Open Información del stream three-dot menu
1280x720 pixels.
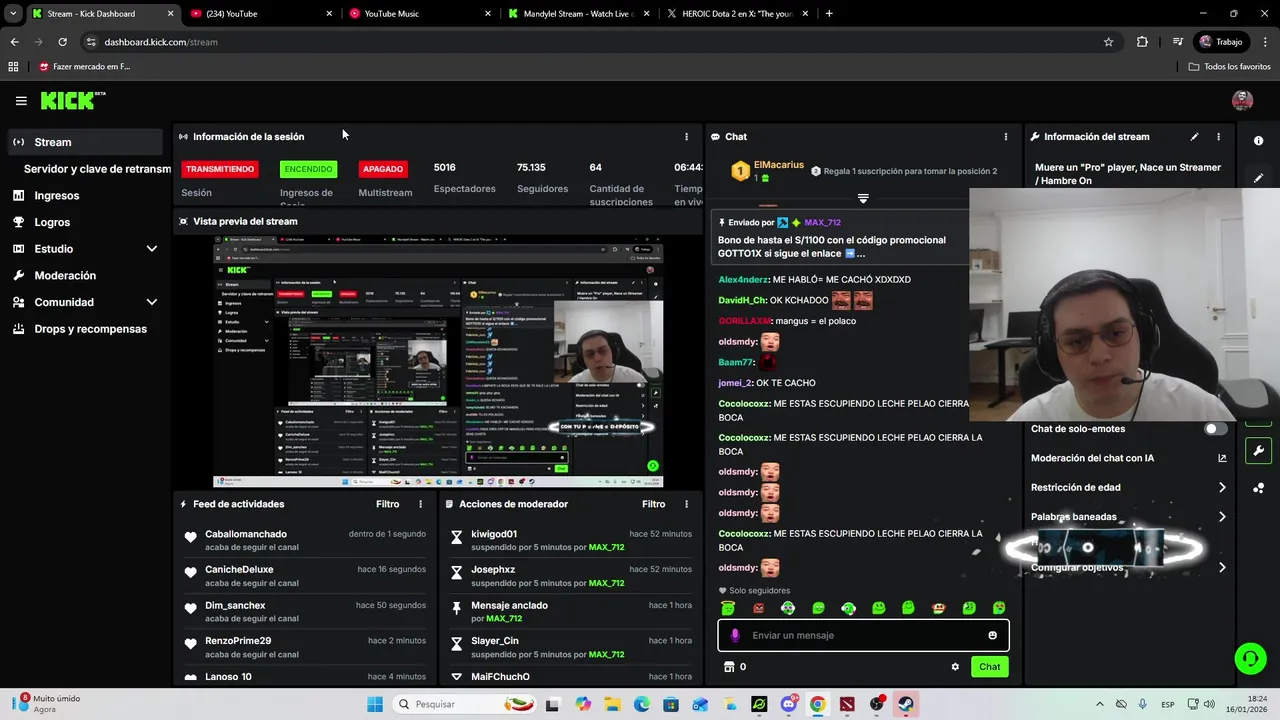coord(1218,137)
